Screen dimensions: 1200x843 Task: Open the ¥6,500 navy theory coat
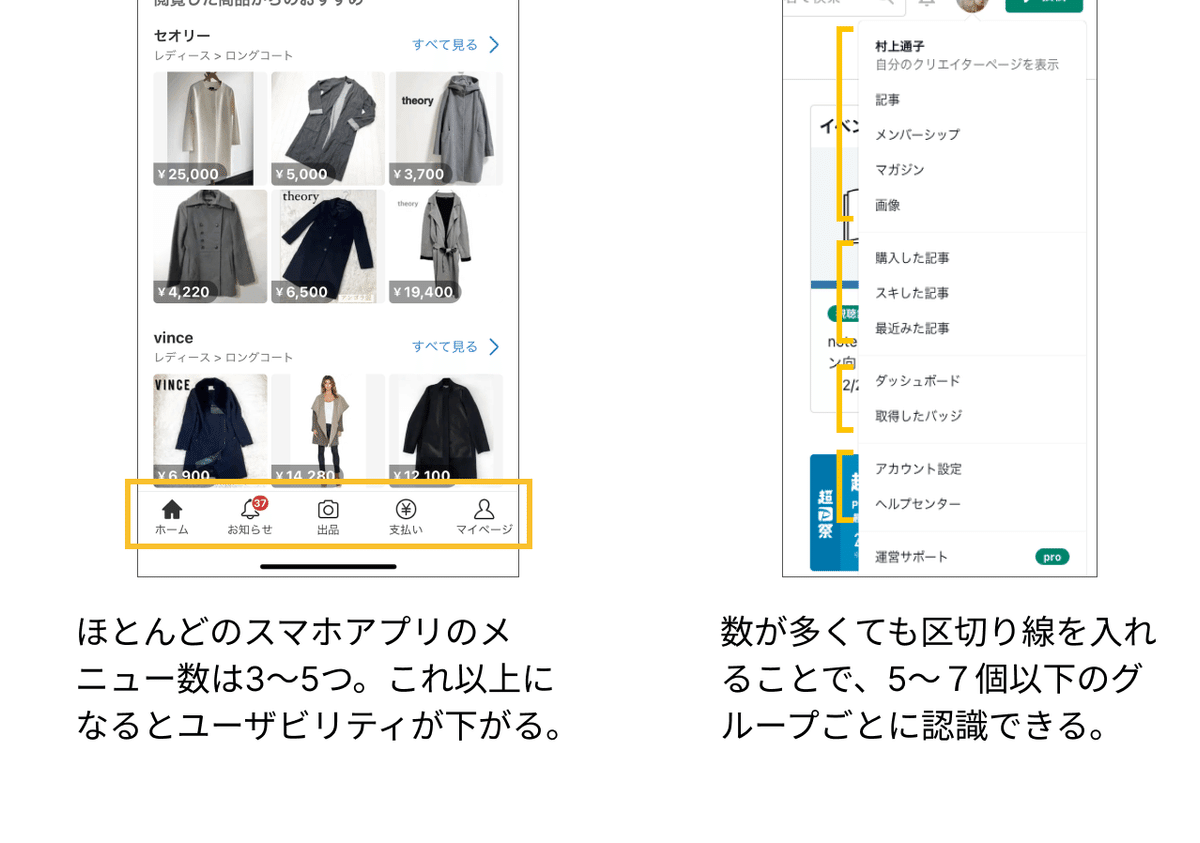pos(328,246)
